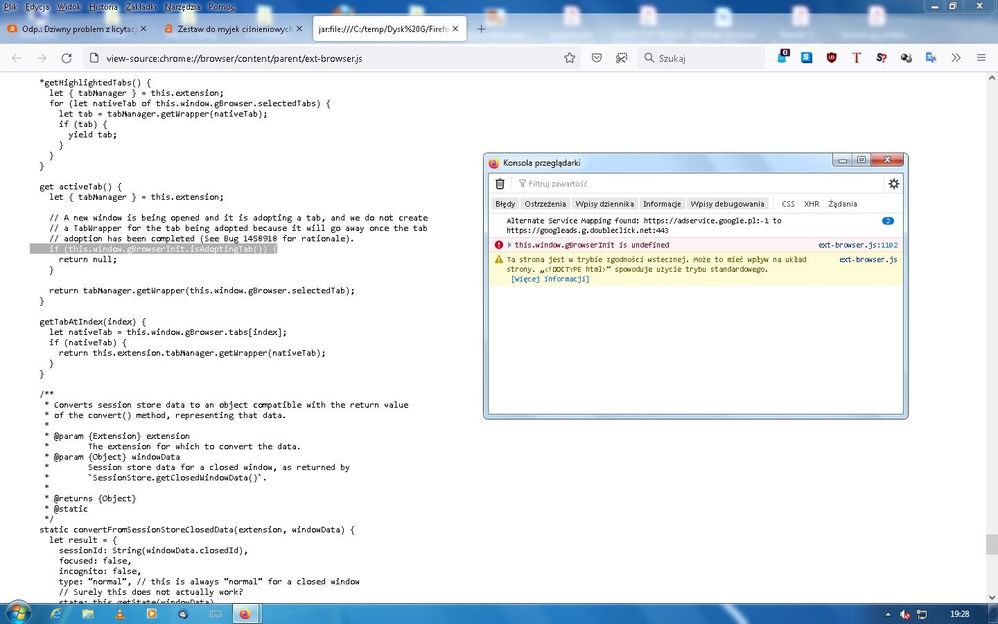
Task: Toggle the XHR filter in console
Action: point(812,204)
